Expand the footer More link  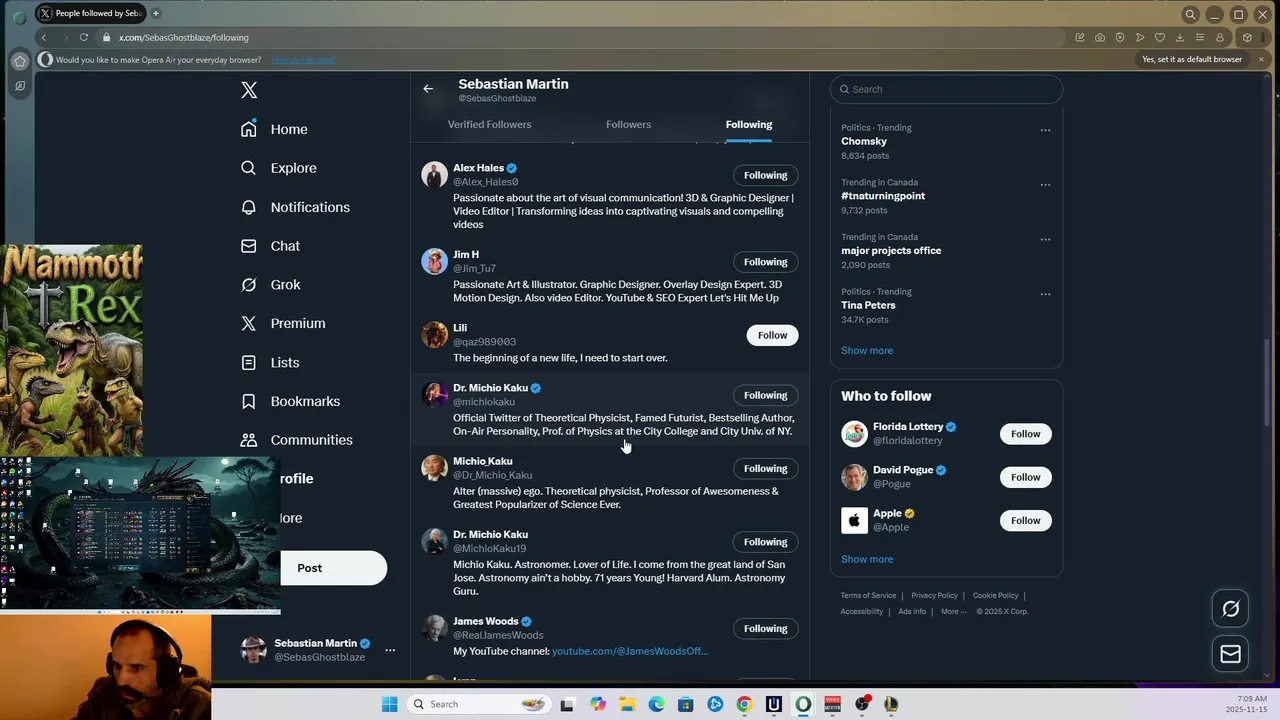pos(953,612)
